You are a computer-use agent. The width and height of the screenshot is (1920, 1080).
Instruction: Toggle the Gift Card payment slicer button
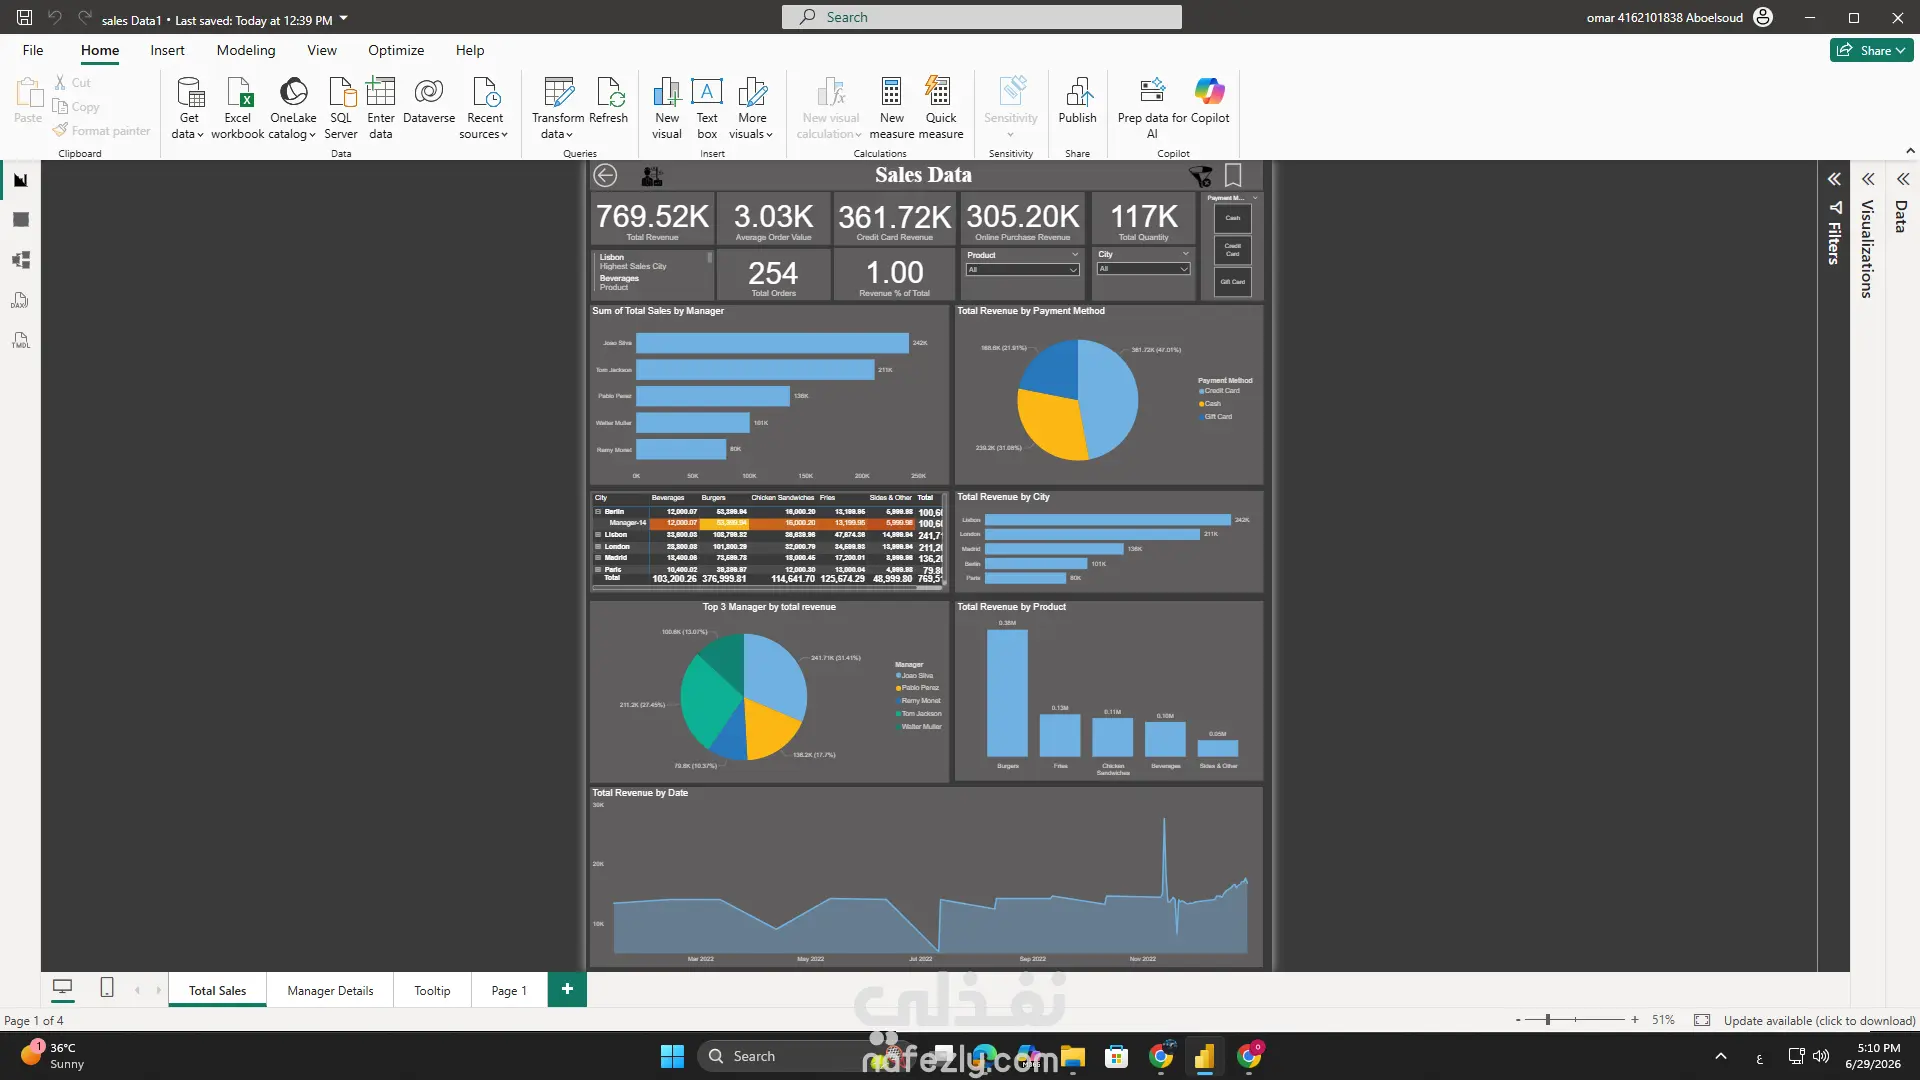pyautogui.click(x=1233, y=282)
